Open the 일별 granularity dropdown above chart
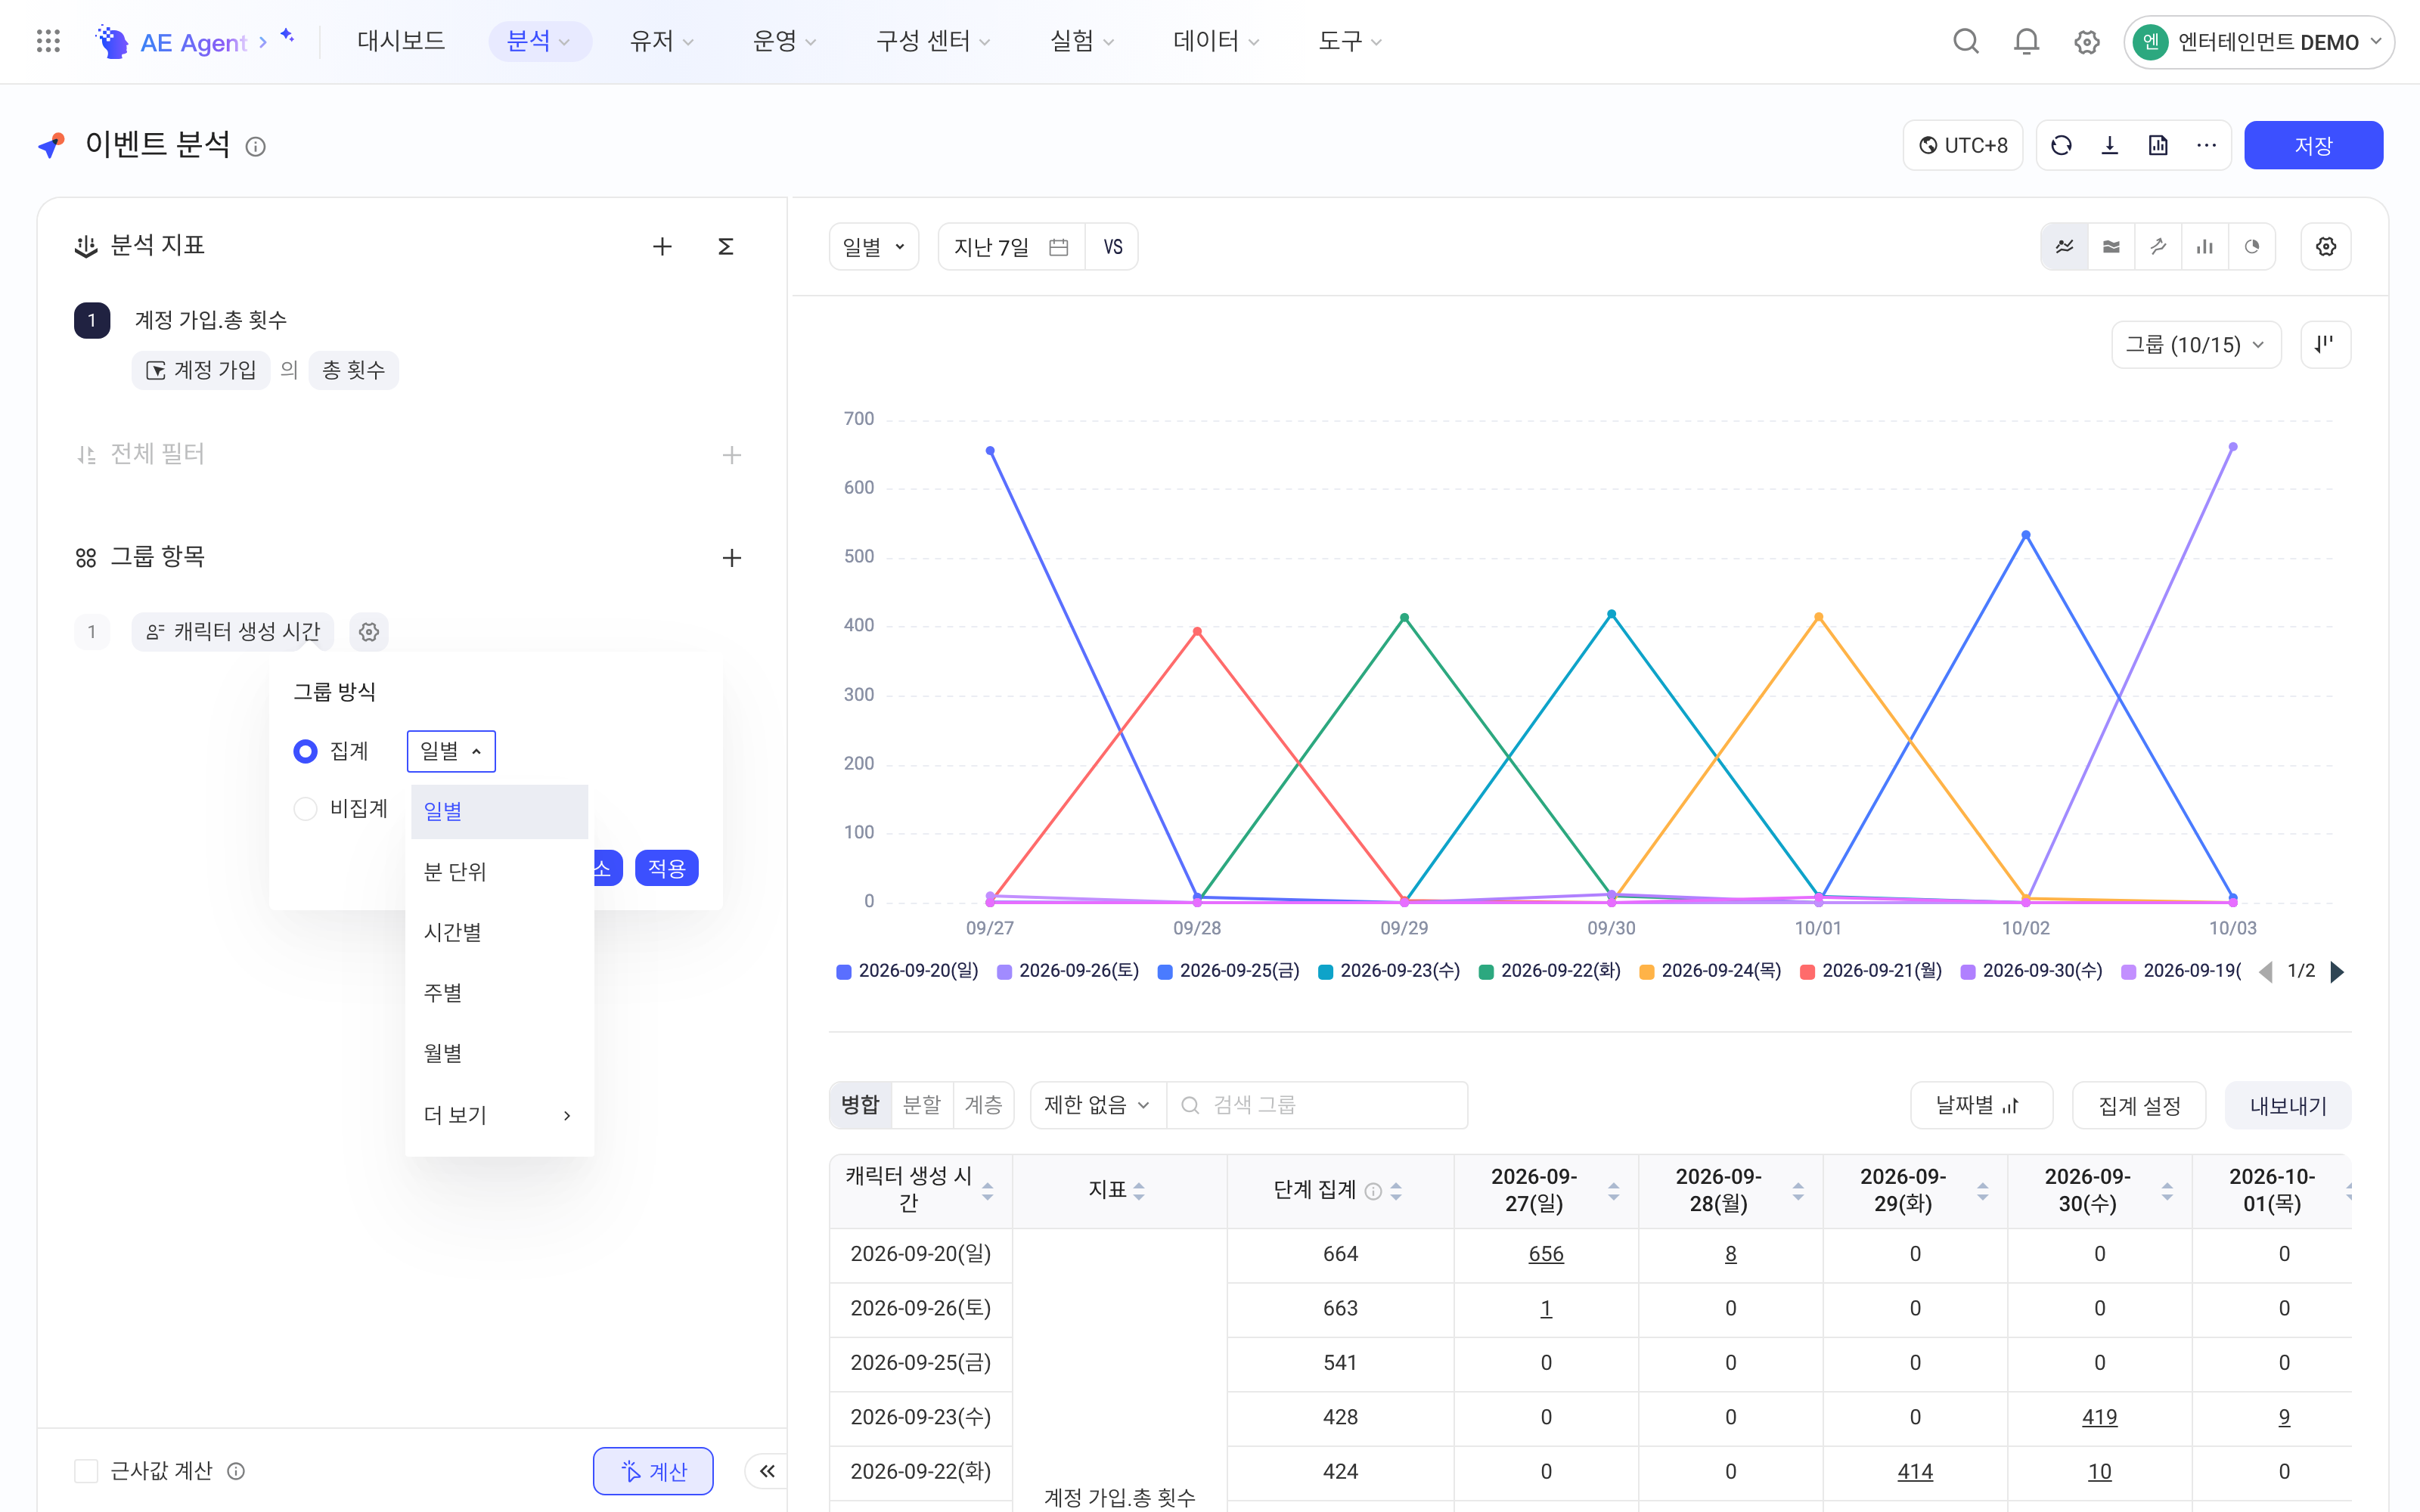The image size is (2420, 1512). coord(874,246)
